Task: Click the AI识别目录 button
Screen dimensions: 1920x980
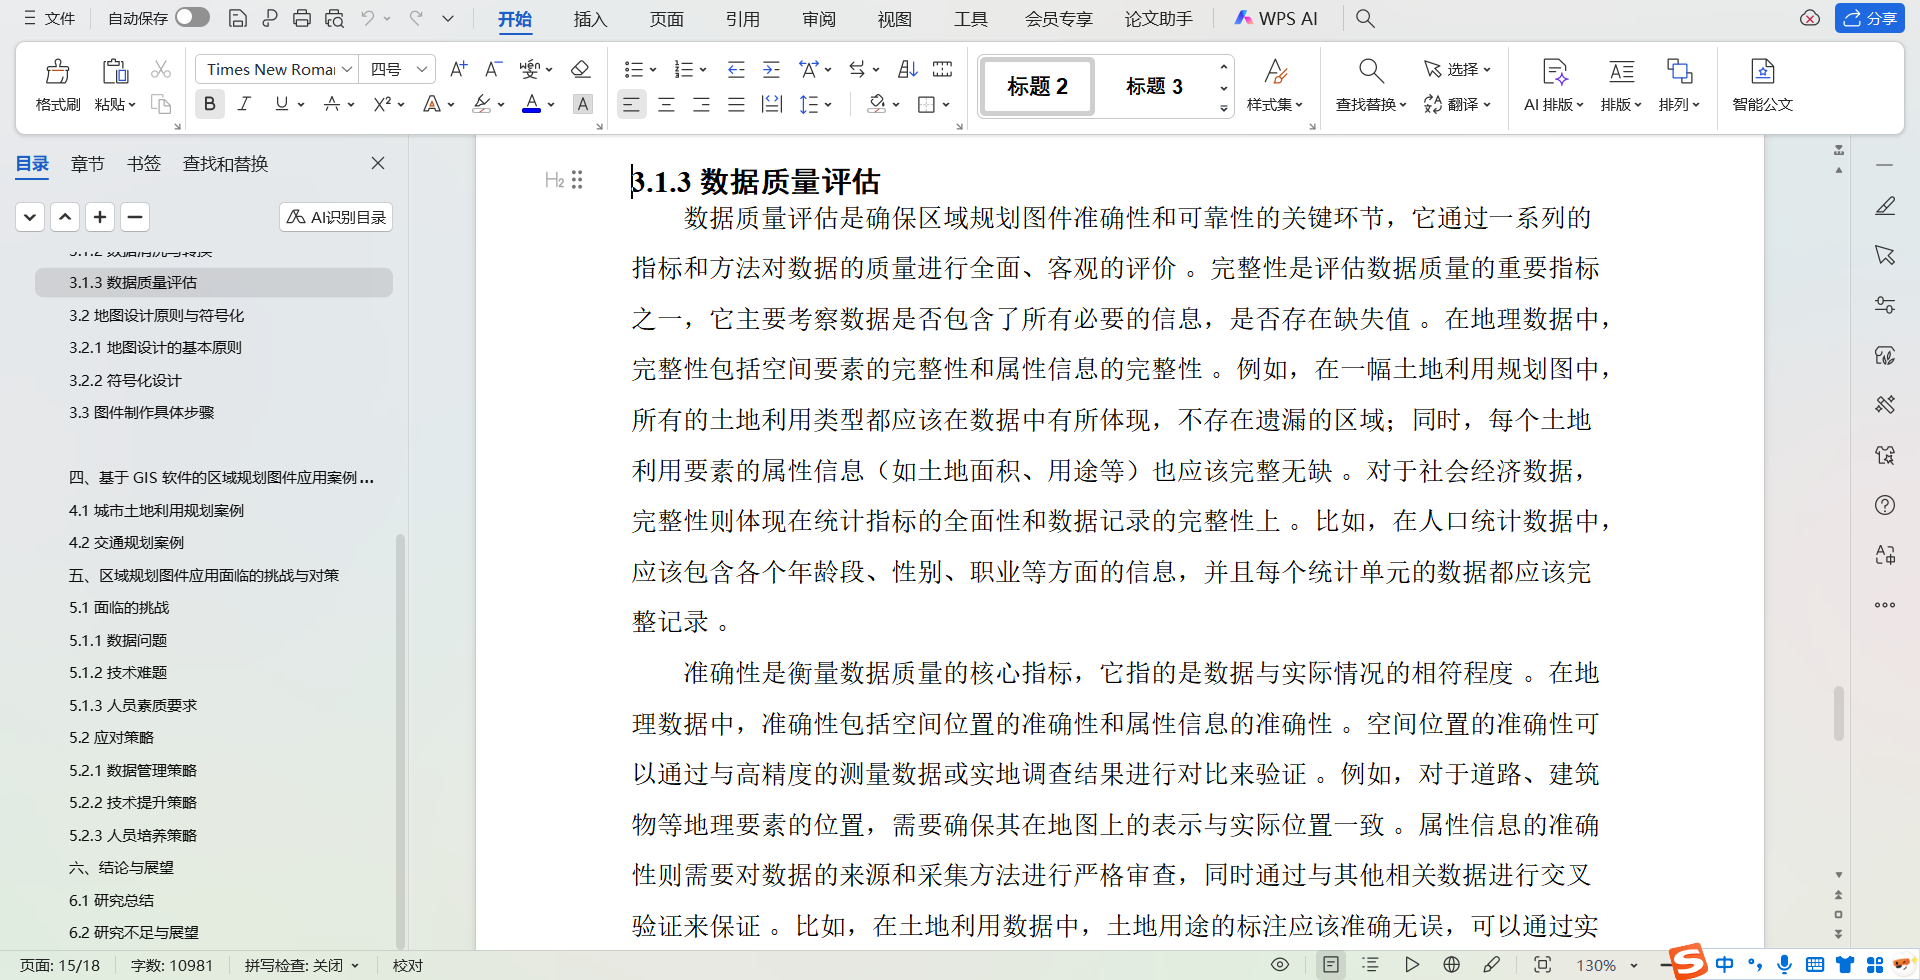Action: tap(335, 216)
